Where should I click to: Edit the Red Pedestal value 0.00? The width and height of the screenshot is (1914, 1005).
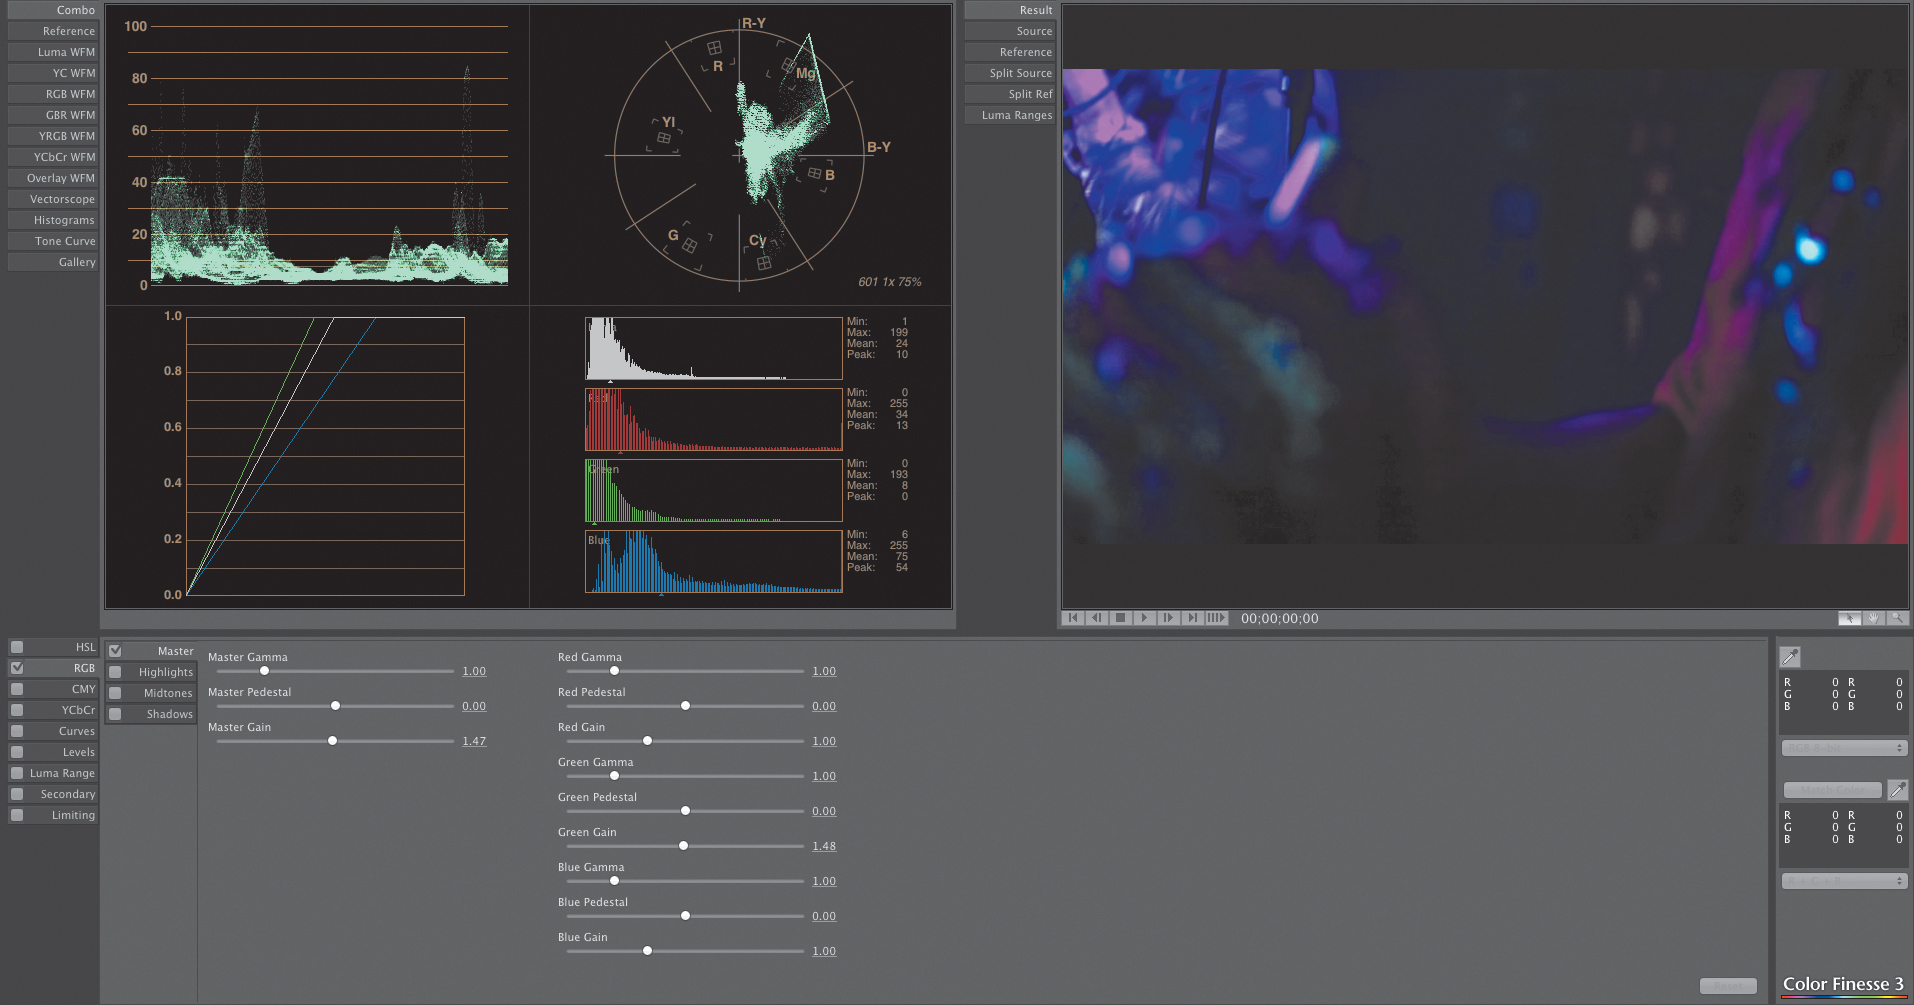pos(824,706)
